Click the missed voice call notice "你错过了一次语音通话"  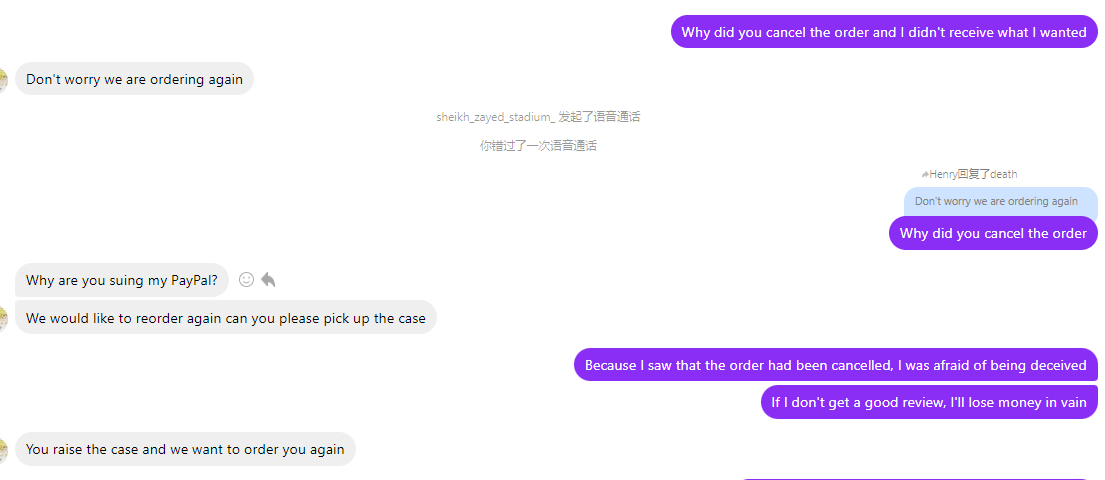coord(538,146)
